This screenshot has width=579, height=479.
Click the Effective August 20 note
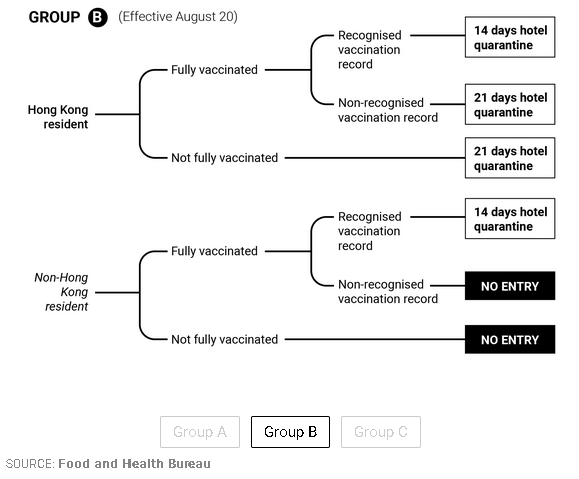[178, 17]
